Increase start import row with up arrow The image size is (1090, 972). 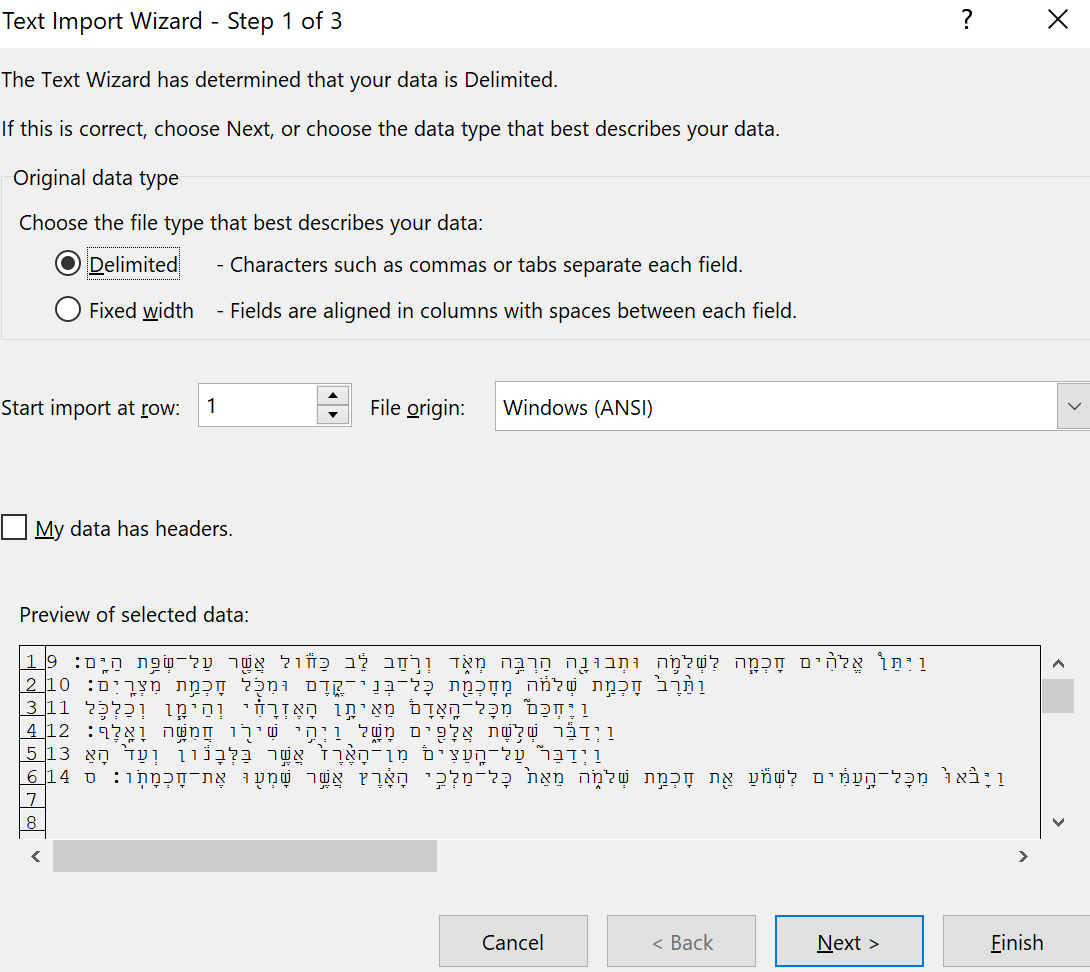pos(333,396)
